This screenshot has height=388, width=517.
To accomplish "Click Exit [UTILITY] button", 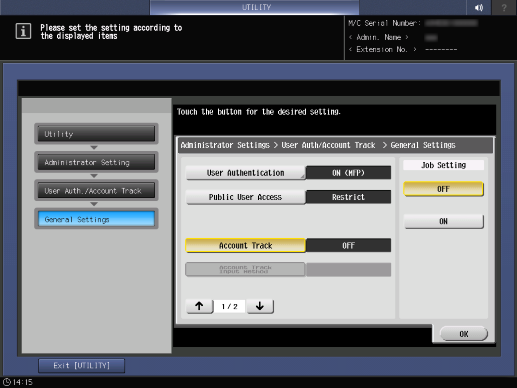I will (x=81, y=366).
